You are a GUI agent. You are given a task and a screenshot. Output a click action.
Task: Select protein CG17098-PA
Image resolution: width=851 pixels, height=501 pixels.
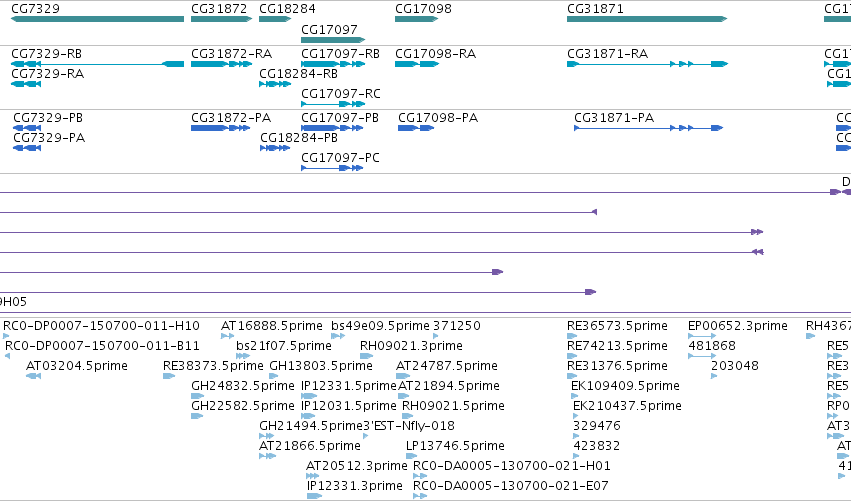[x=416, y=128]
